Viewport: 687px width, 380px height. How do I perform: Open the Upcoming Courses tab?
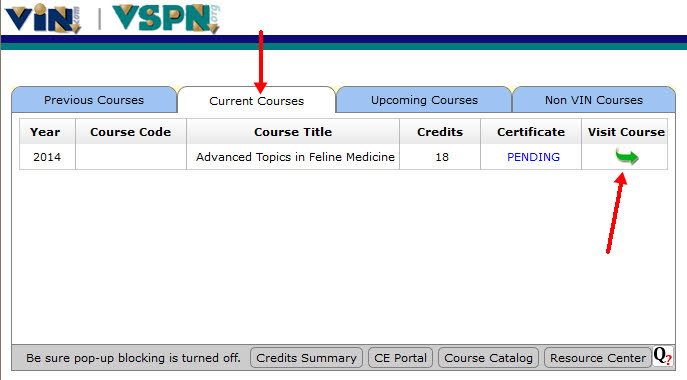pos(424,100)
